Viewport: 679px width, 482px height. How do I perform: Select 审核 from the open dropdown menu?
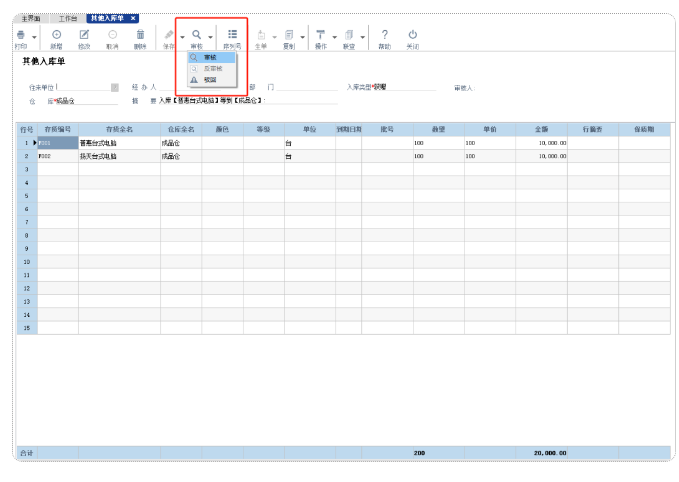[210, 58]
